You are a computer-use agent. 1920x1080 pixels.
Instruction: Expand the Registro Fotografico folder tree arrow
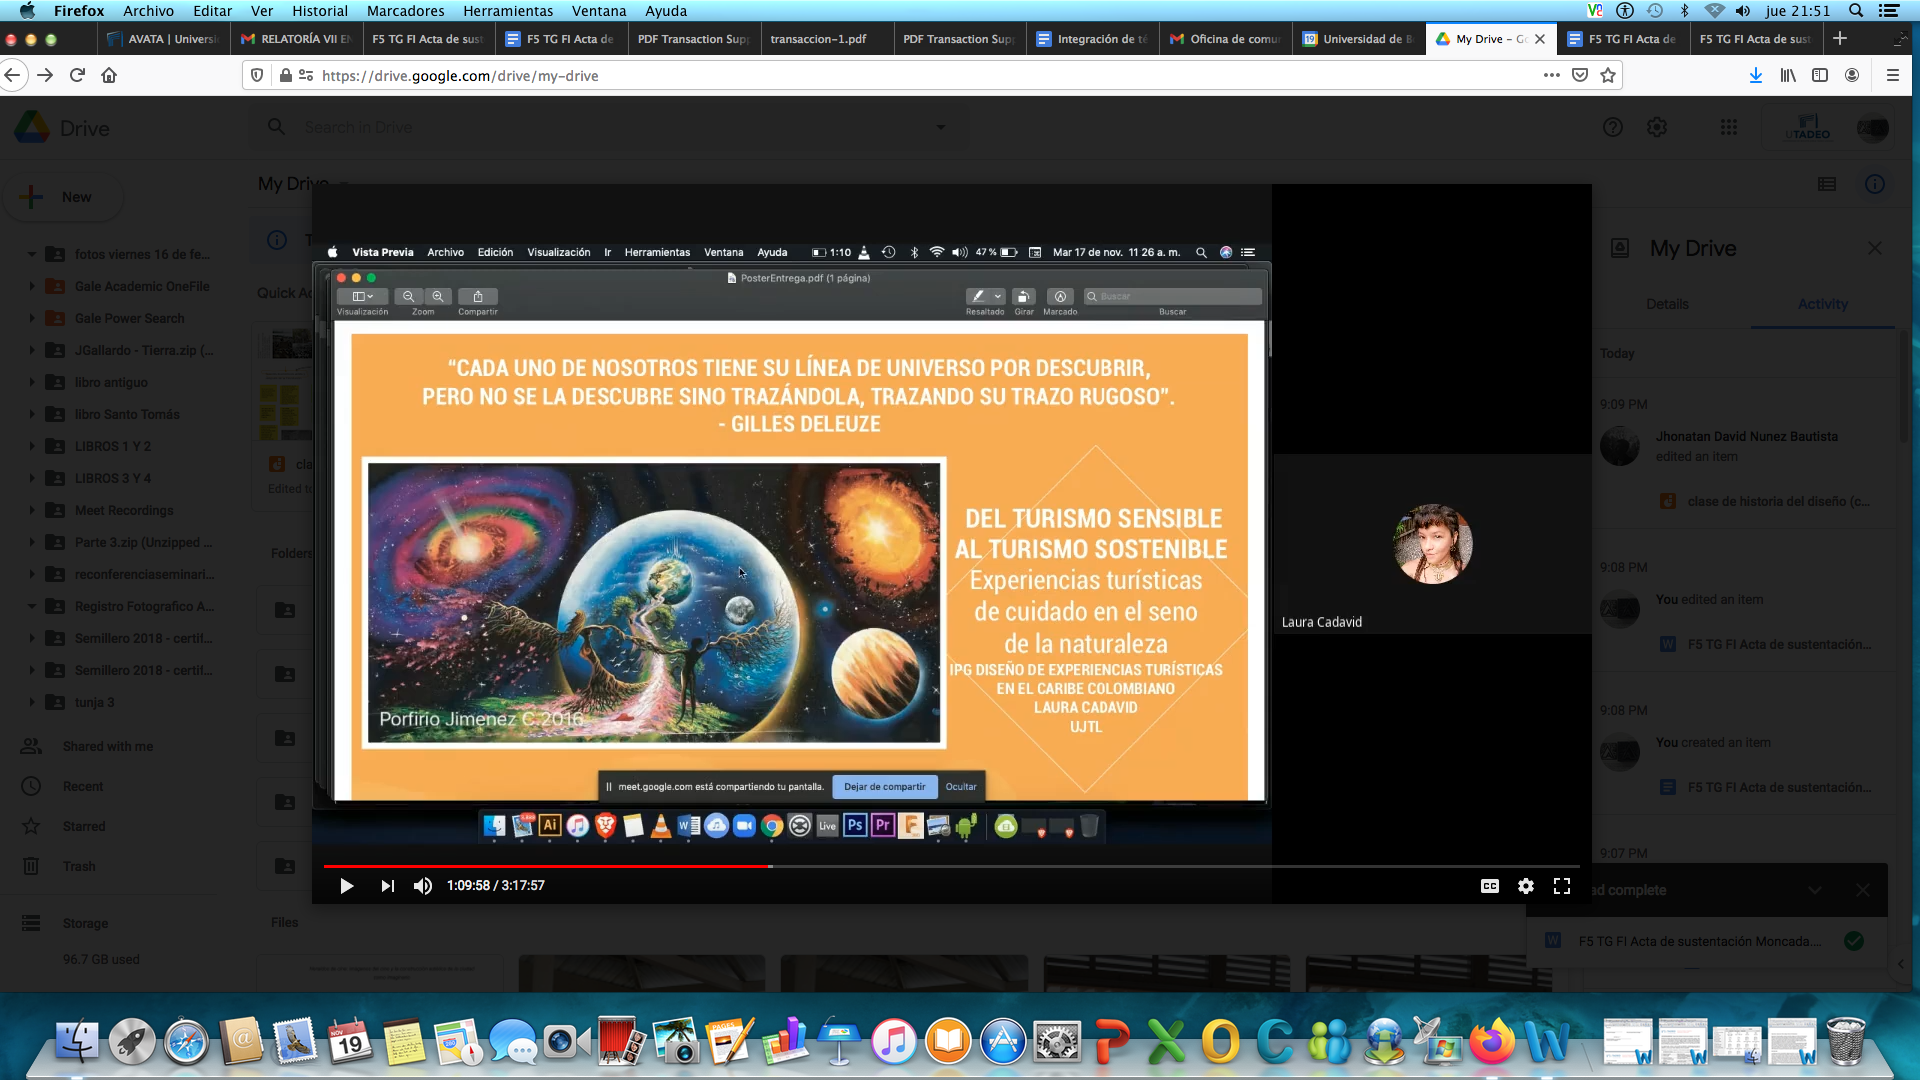pyautogui.click(x=32, y=606)
